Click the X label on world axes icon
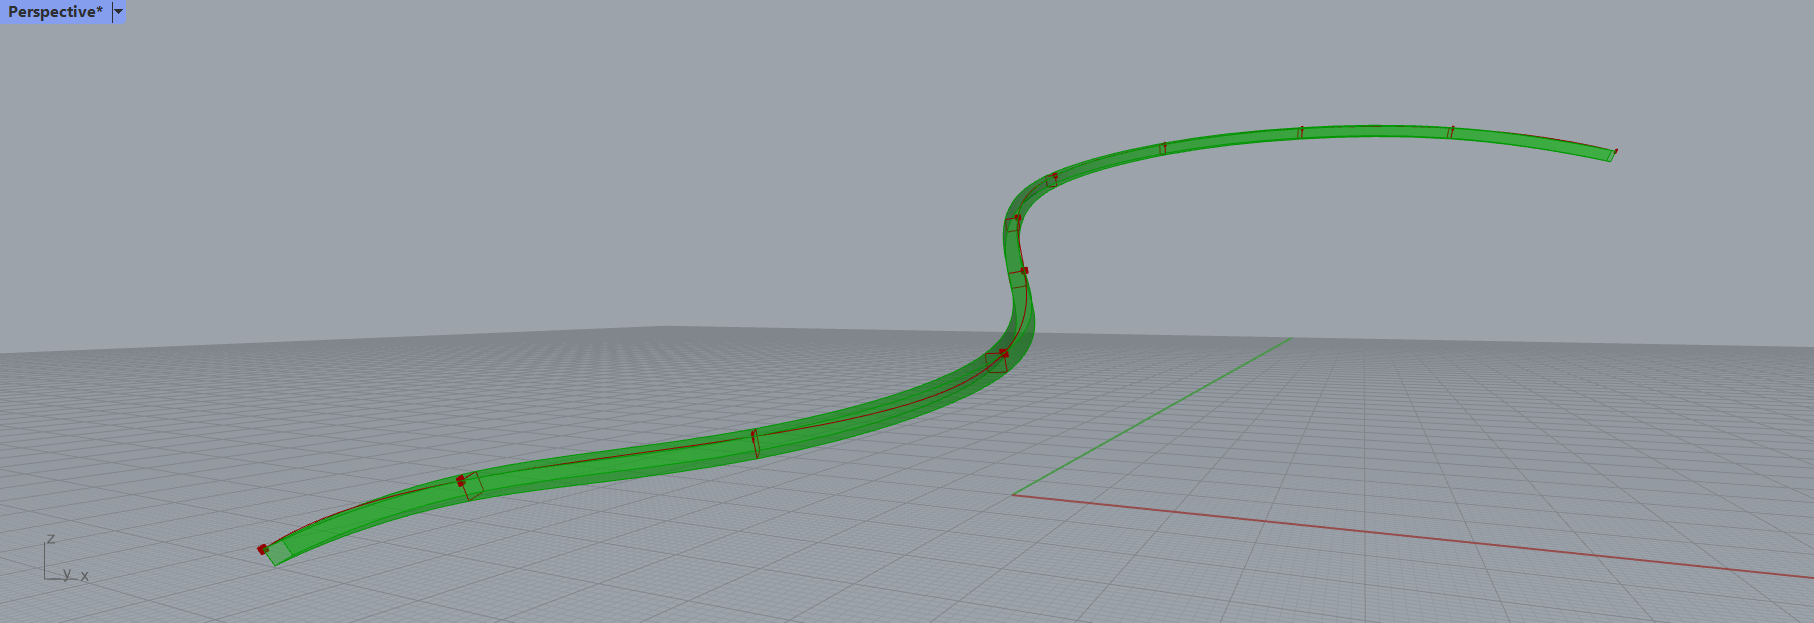The image size is (1814, 623). (85, 576)
